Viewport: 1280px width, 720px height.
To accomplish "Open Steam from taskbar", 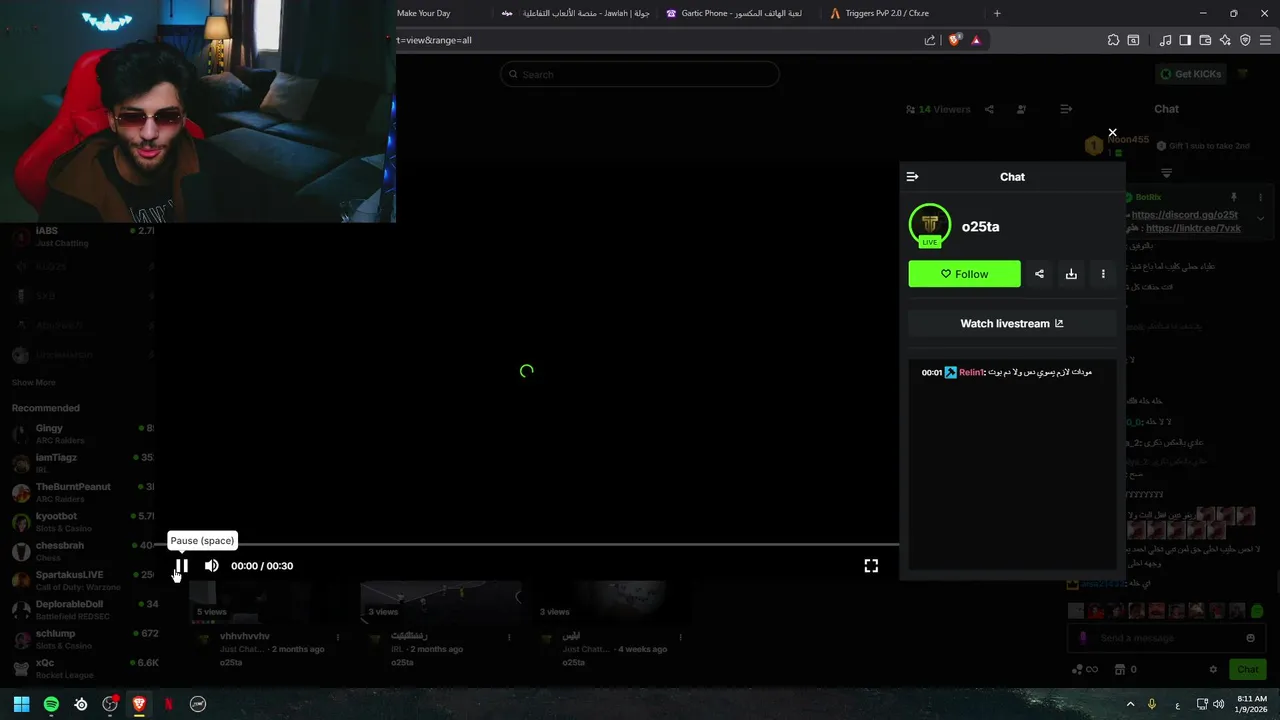I will point(81,704).
